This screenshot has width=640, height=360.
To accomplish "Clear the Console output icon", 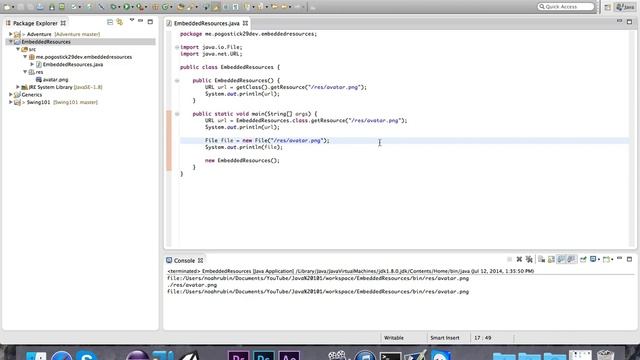I will pos(542,259).
